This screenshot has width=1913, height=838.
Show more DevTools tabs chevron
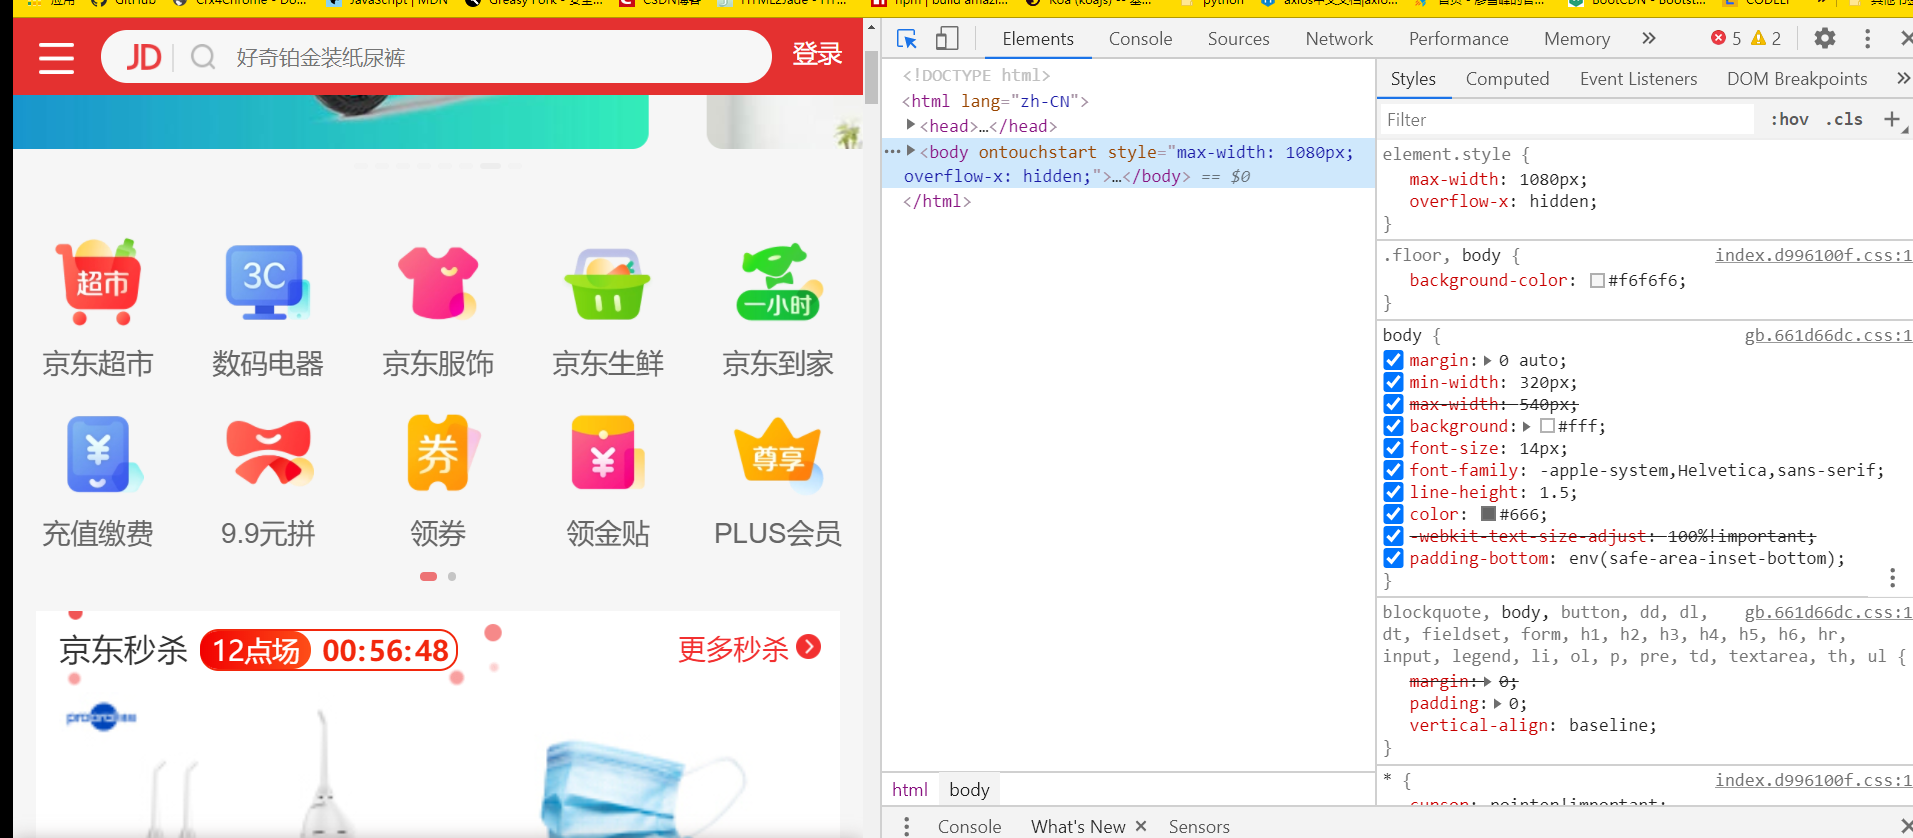1648,38
